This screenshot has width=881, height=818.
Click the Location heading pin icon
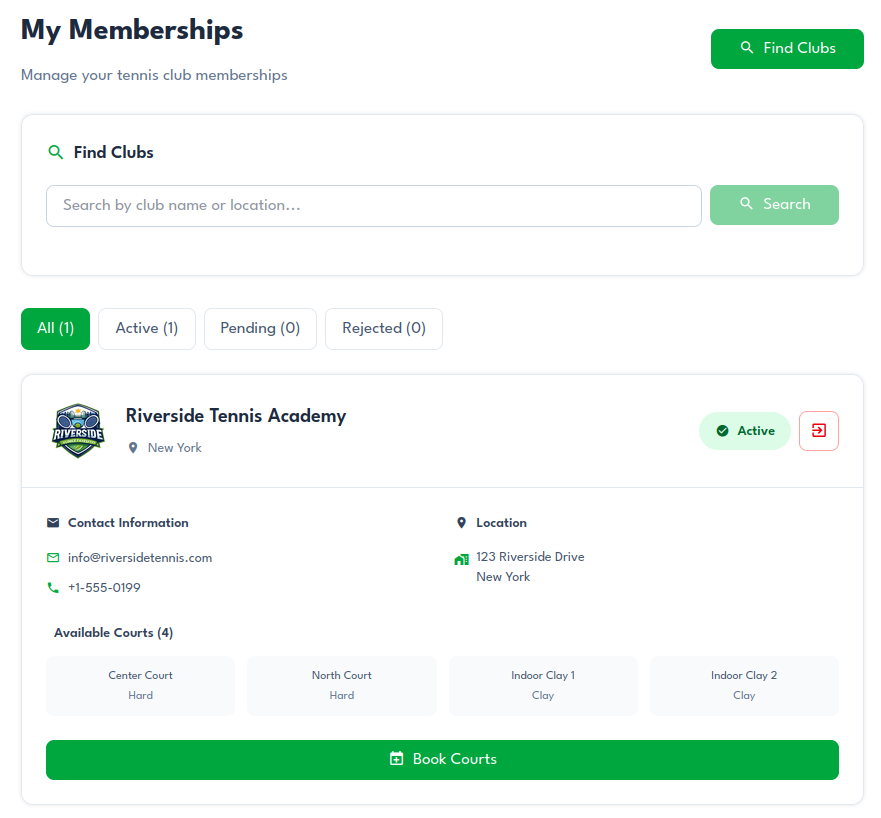(x=461, y=523)
